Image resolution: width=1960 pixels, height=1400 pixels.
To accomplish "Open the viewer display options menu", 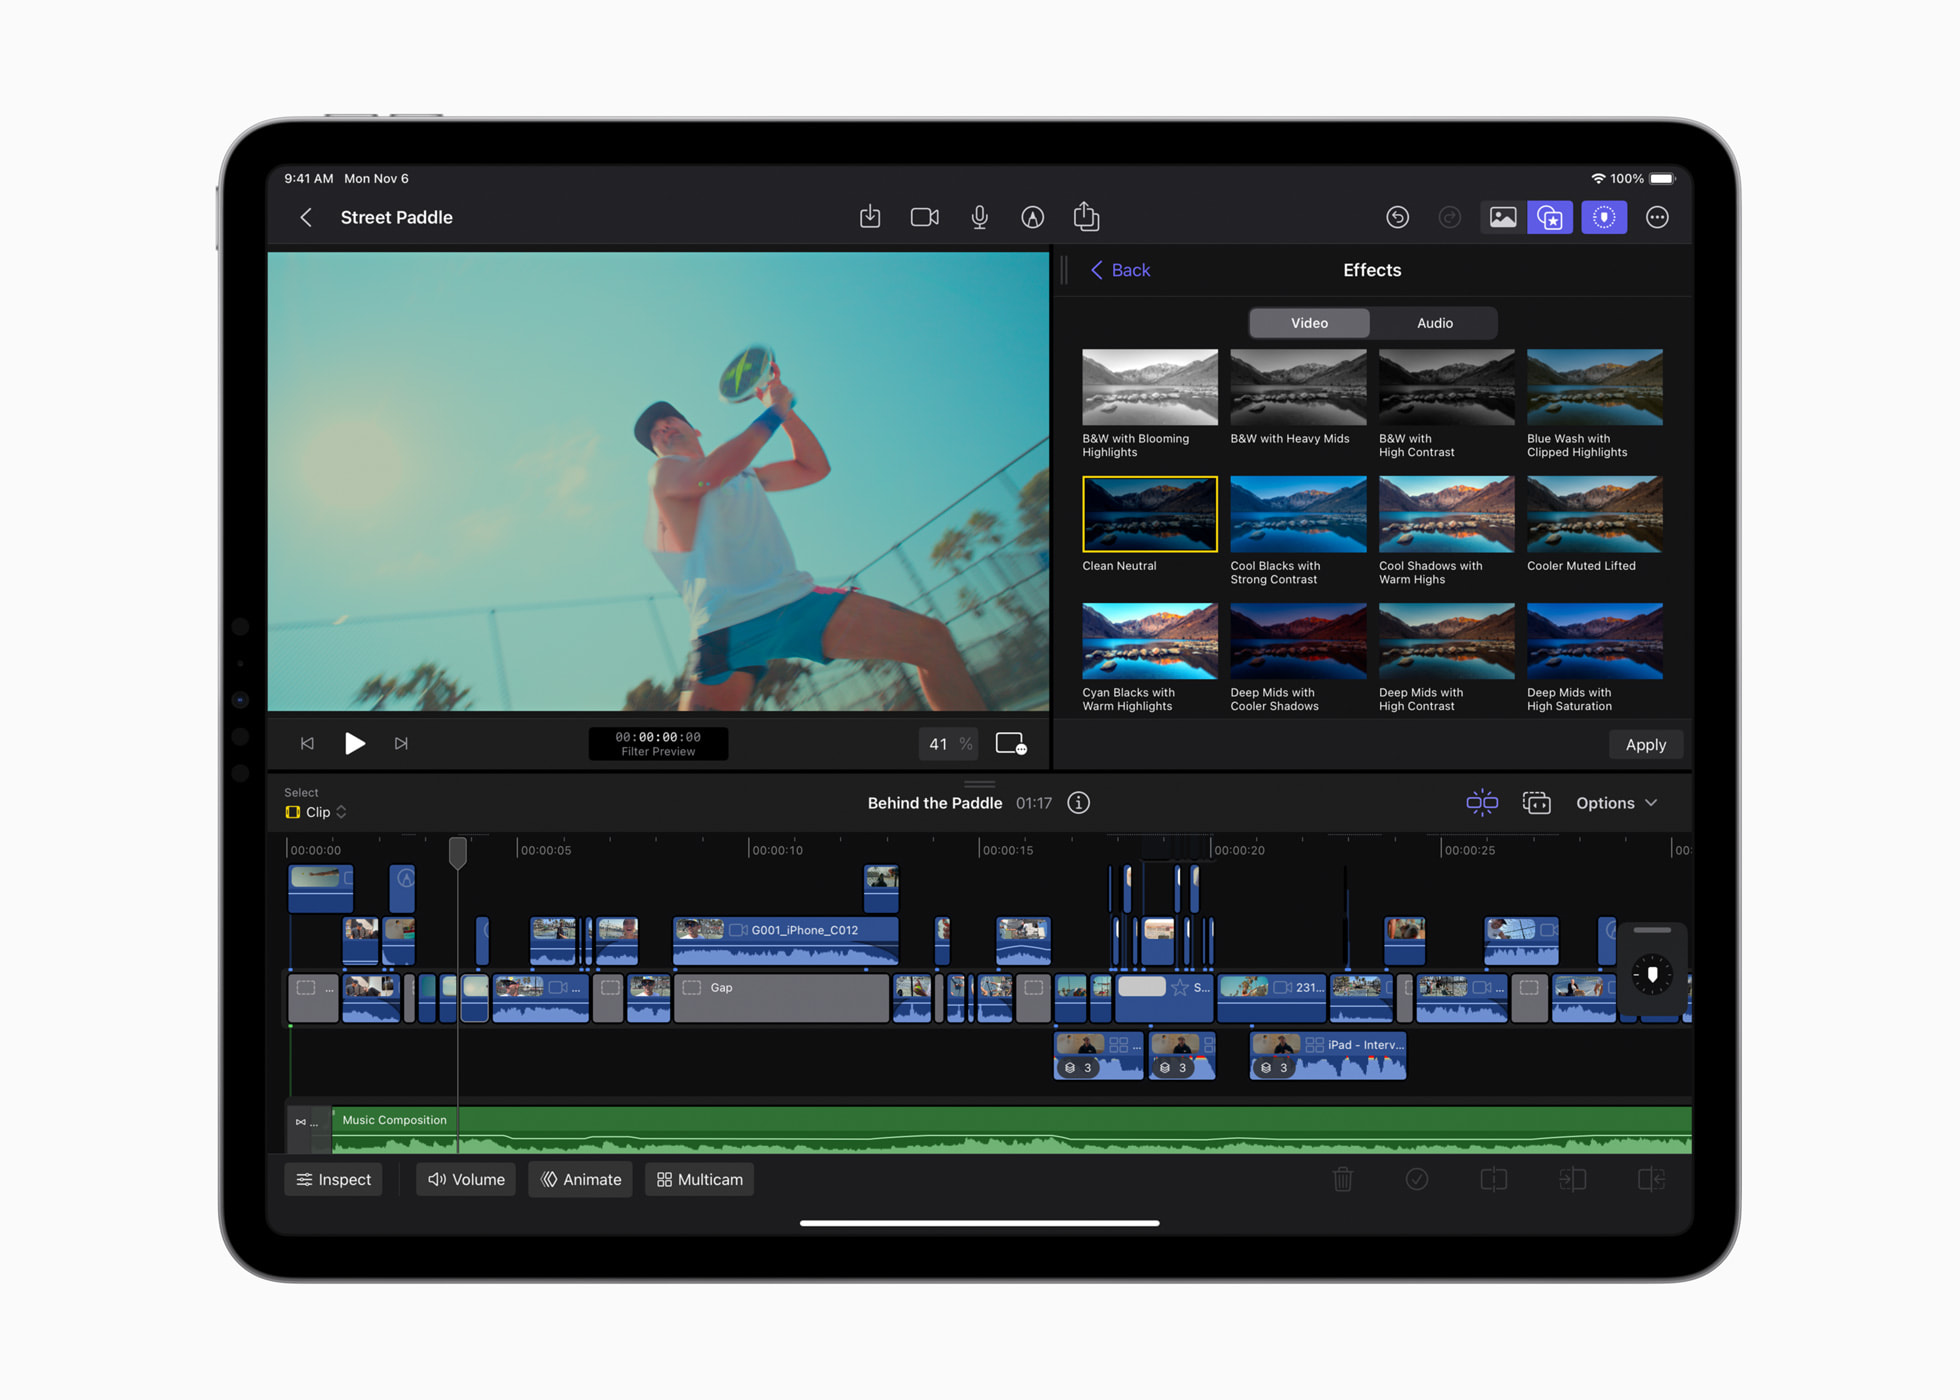I will pos(1010,744).
